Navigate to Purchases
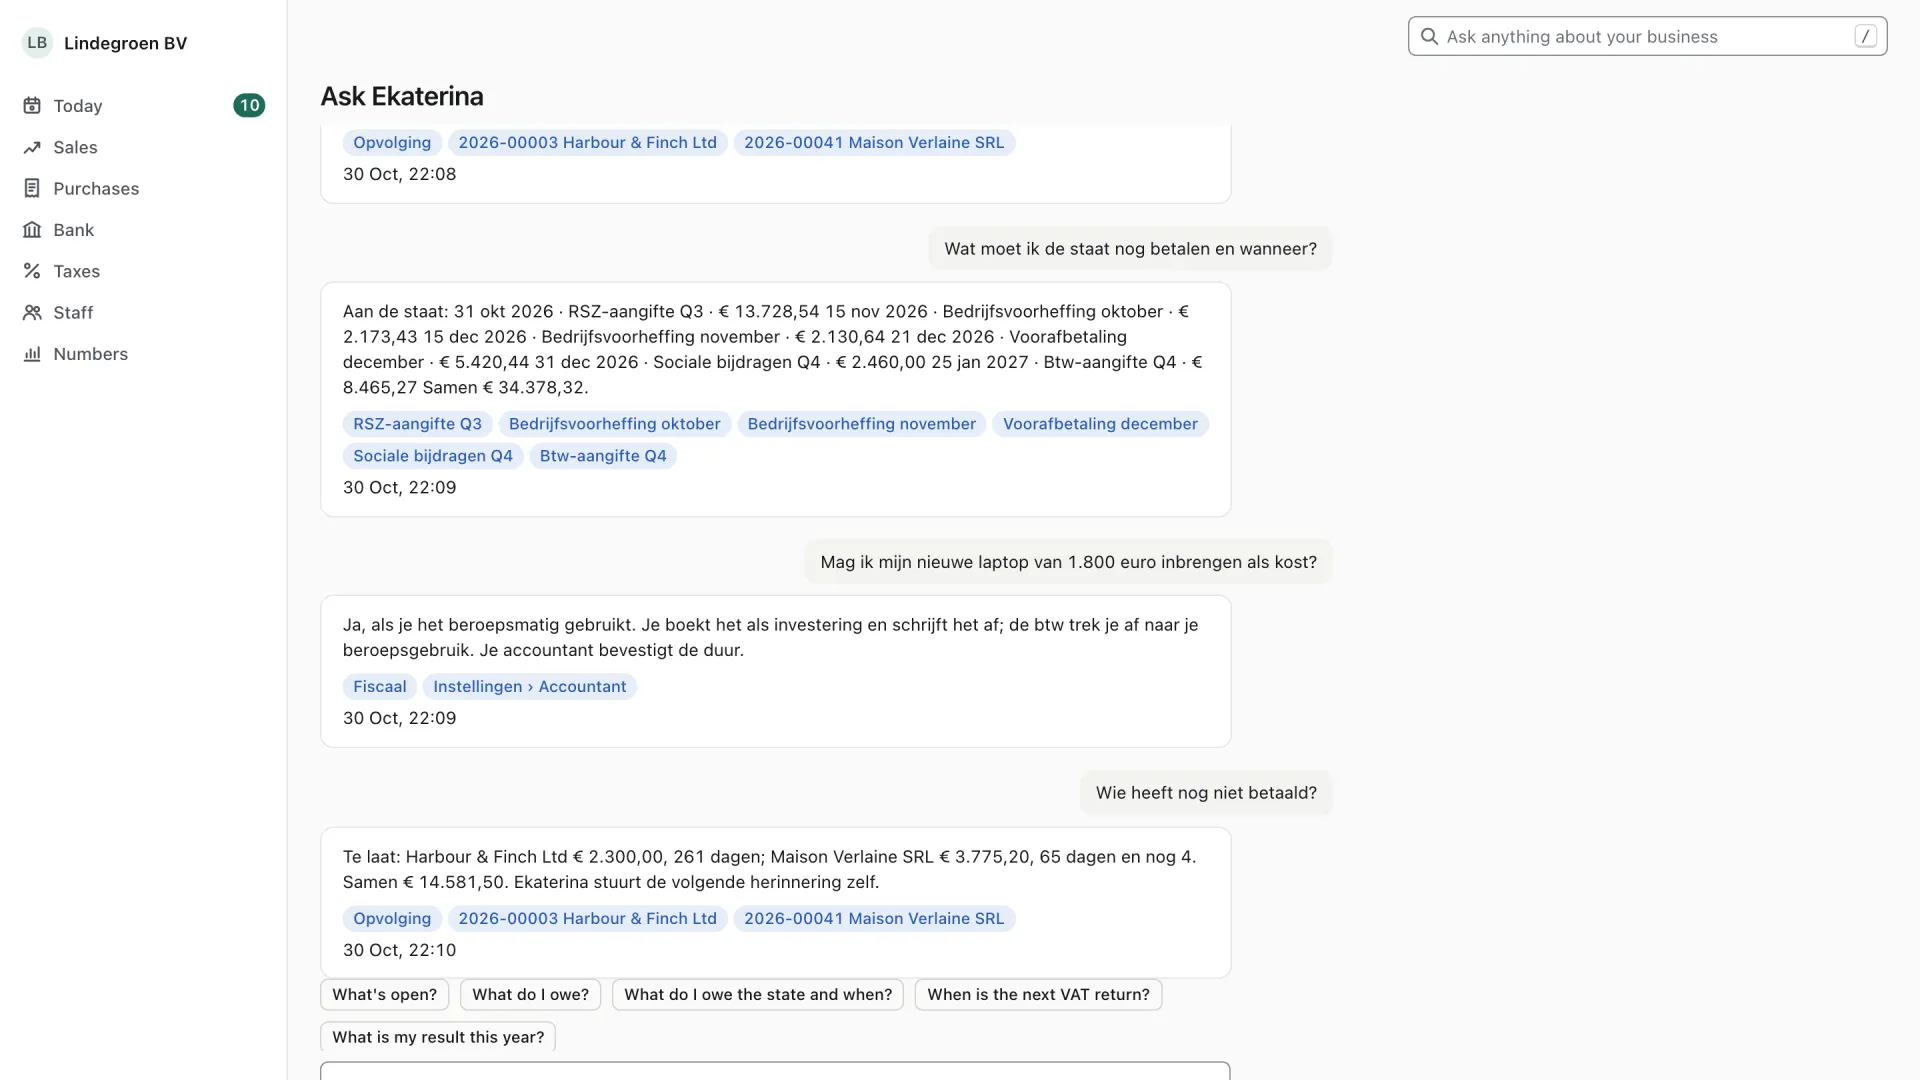1920x1080 pixels. tap(144, 188)
